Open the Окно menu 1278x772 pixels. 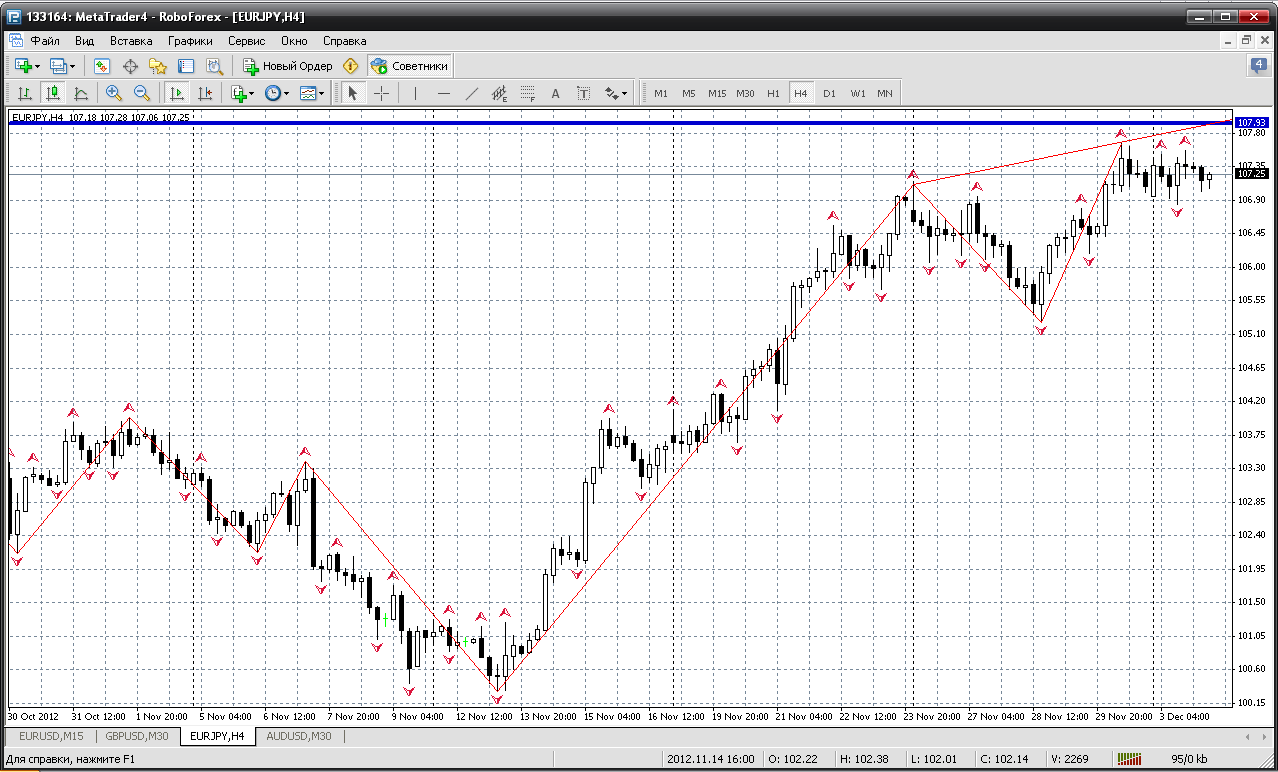[294, 41]
